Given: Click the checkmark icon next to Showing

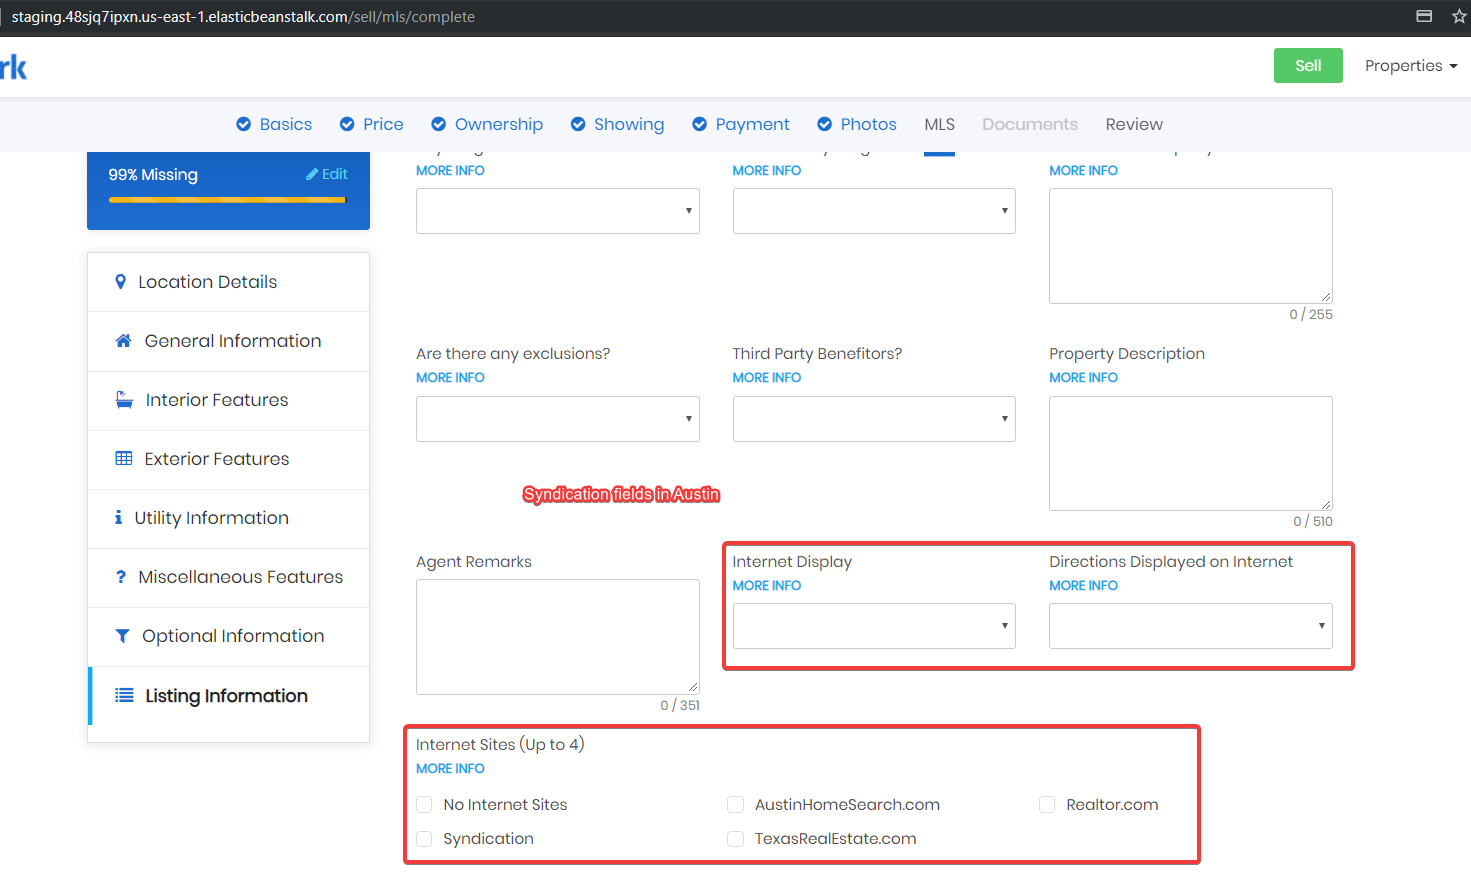Looking at the screenshot, I should coord(578,124).
